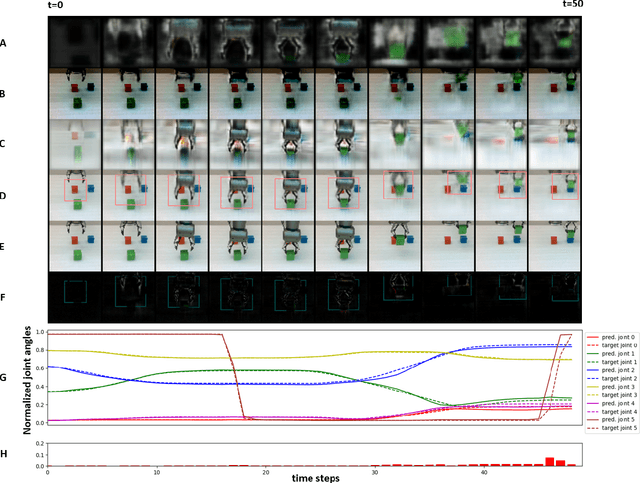Click the "pred. joint 1" legend entry
Image resolution: width=640 pixels, height=483 pixels.
pos(611,354)
